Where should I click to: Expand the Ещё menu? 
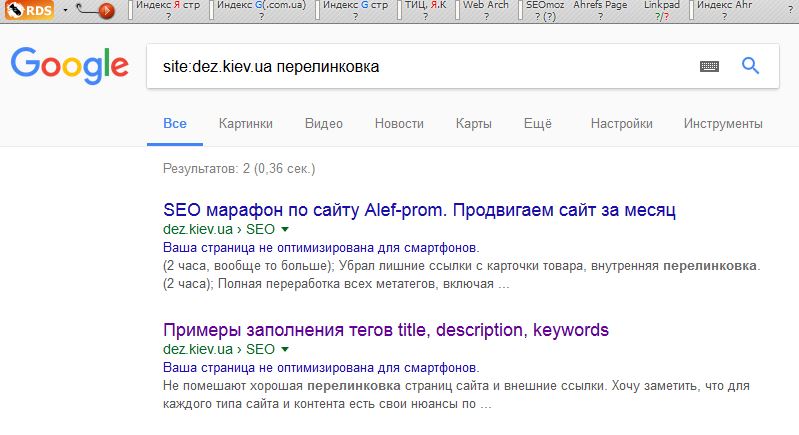pos(538,124)
